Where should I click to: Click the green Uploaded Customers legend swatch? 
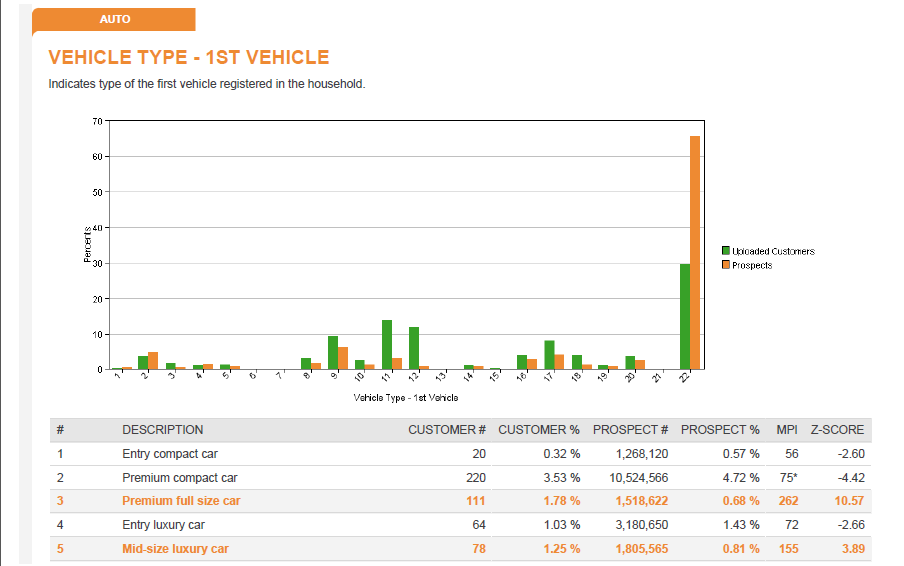[x=726, y=251]
